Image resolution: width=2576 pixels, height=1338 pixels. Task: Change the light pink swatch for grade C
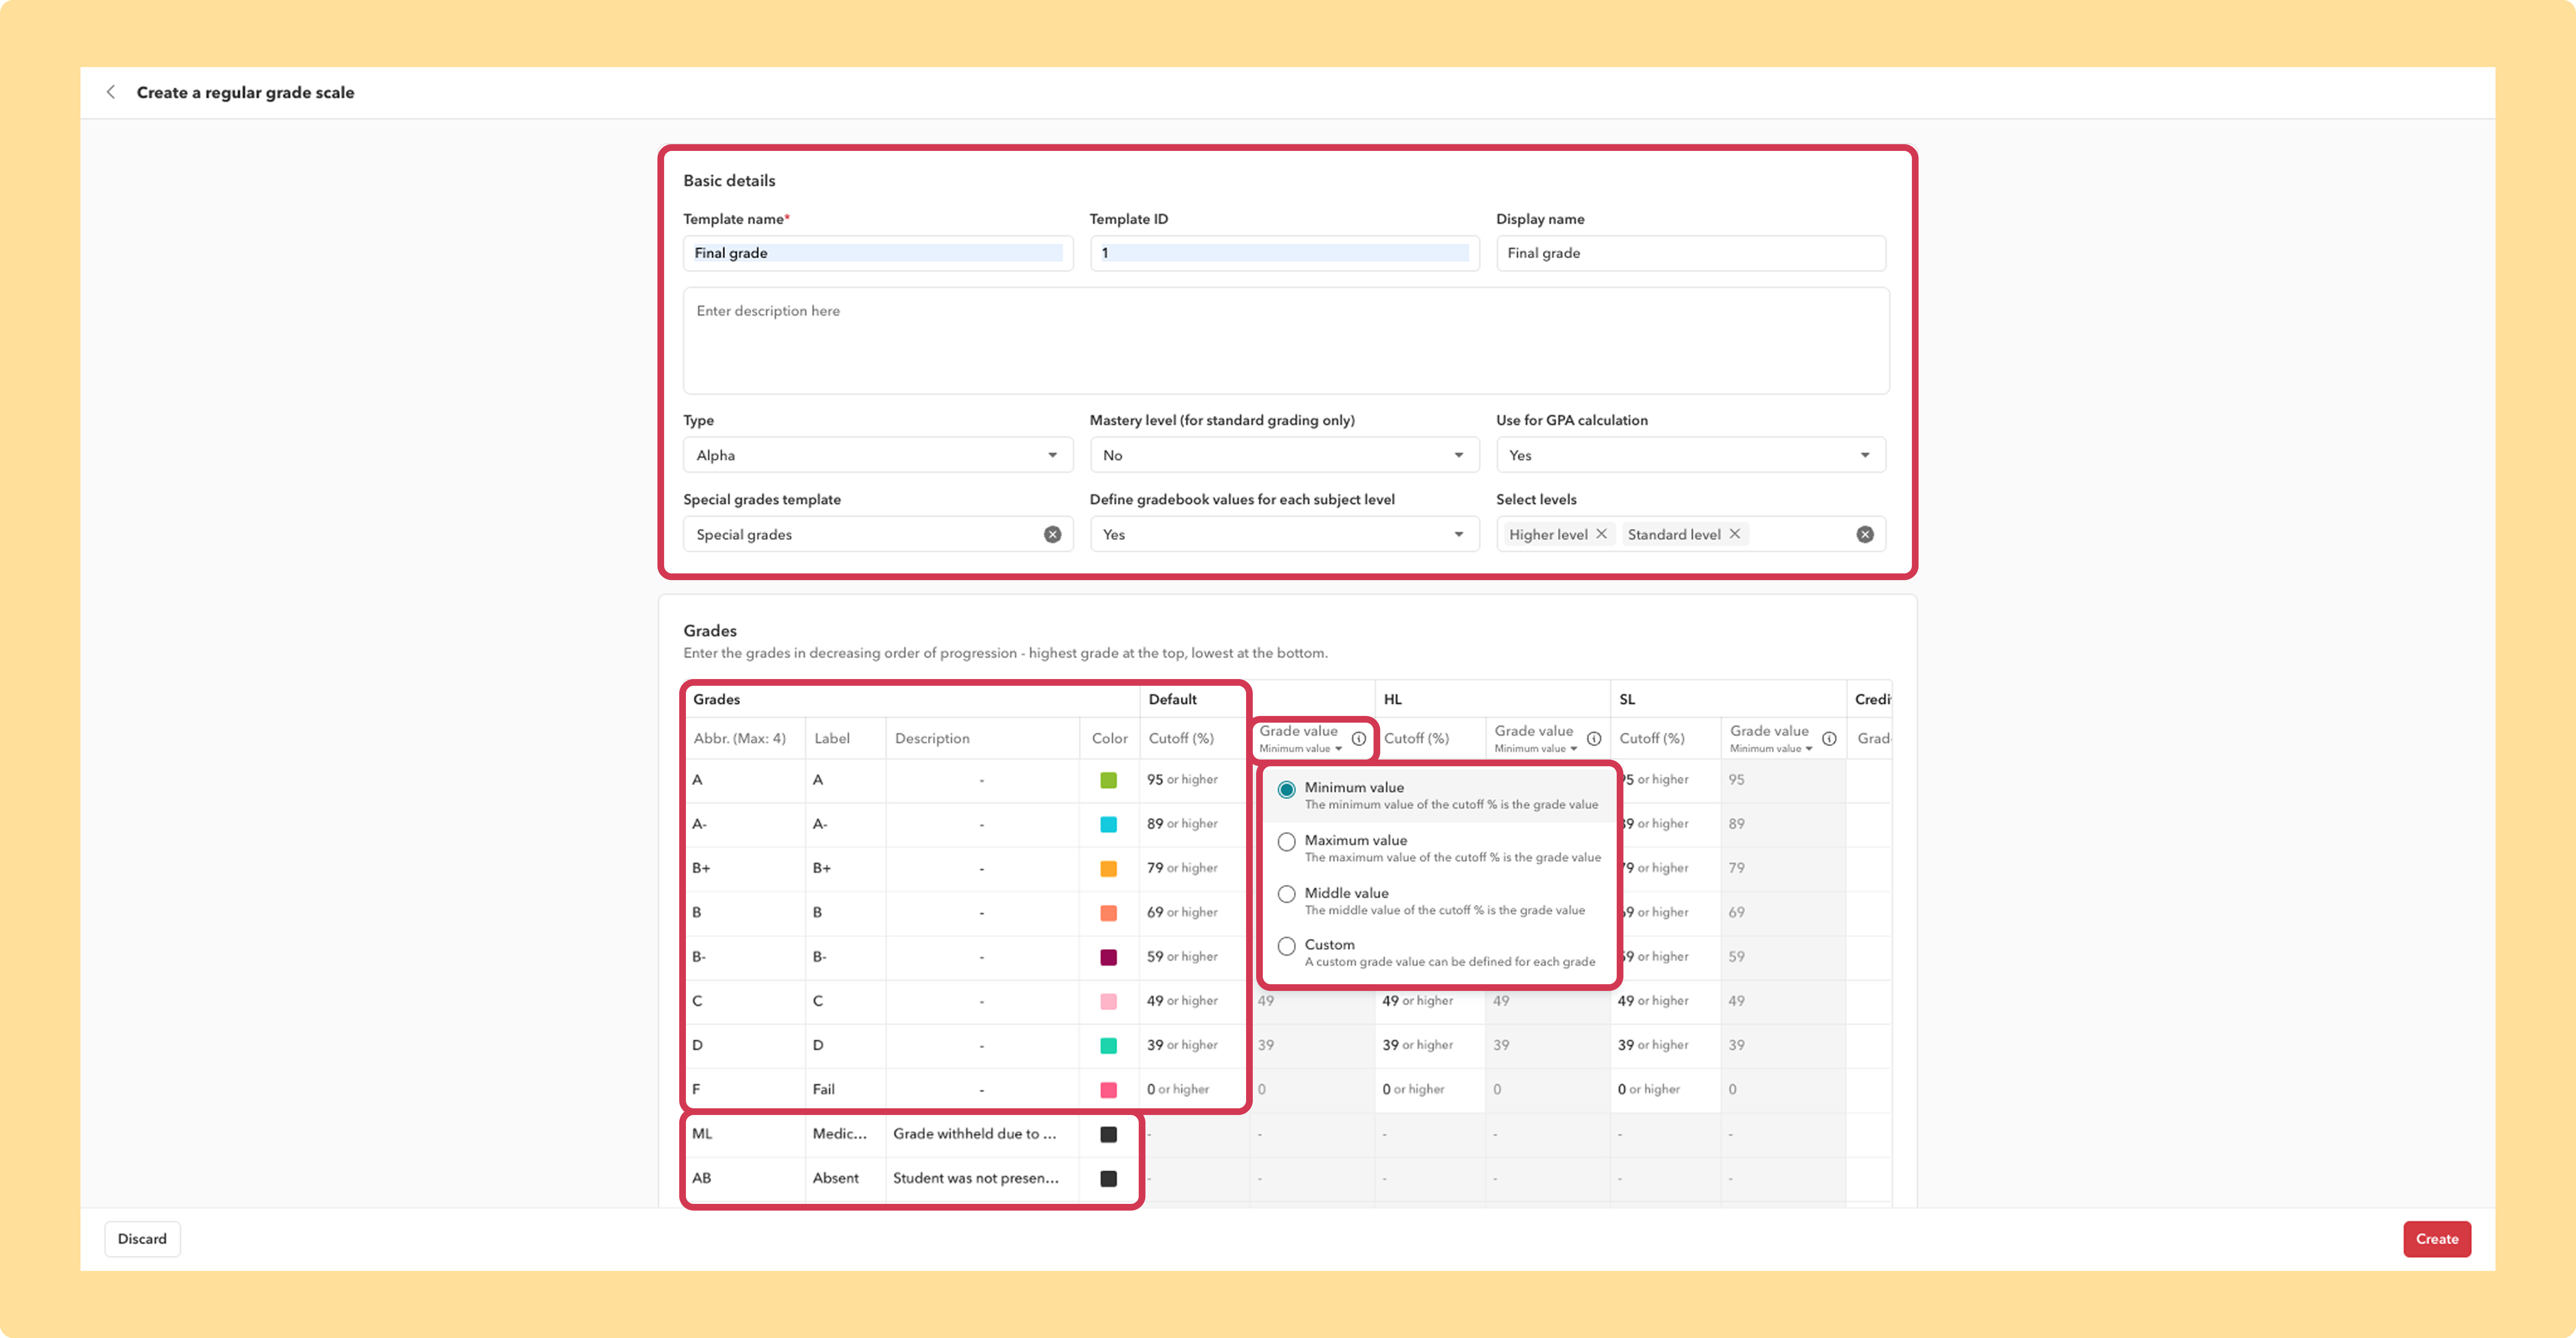(x=1109, y=1001)
